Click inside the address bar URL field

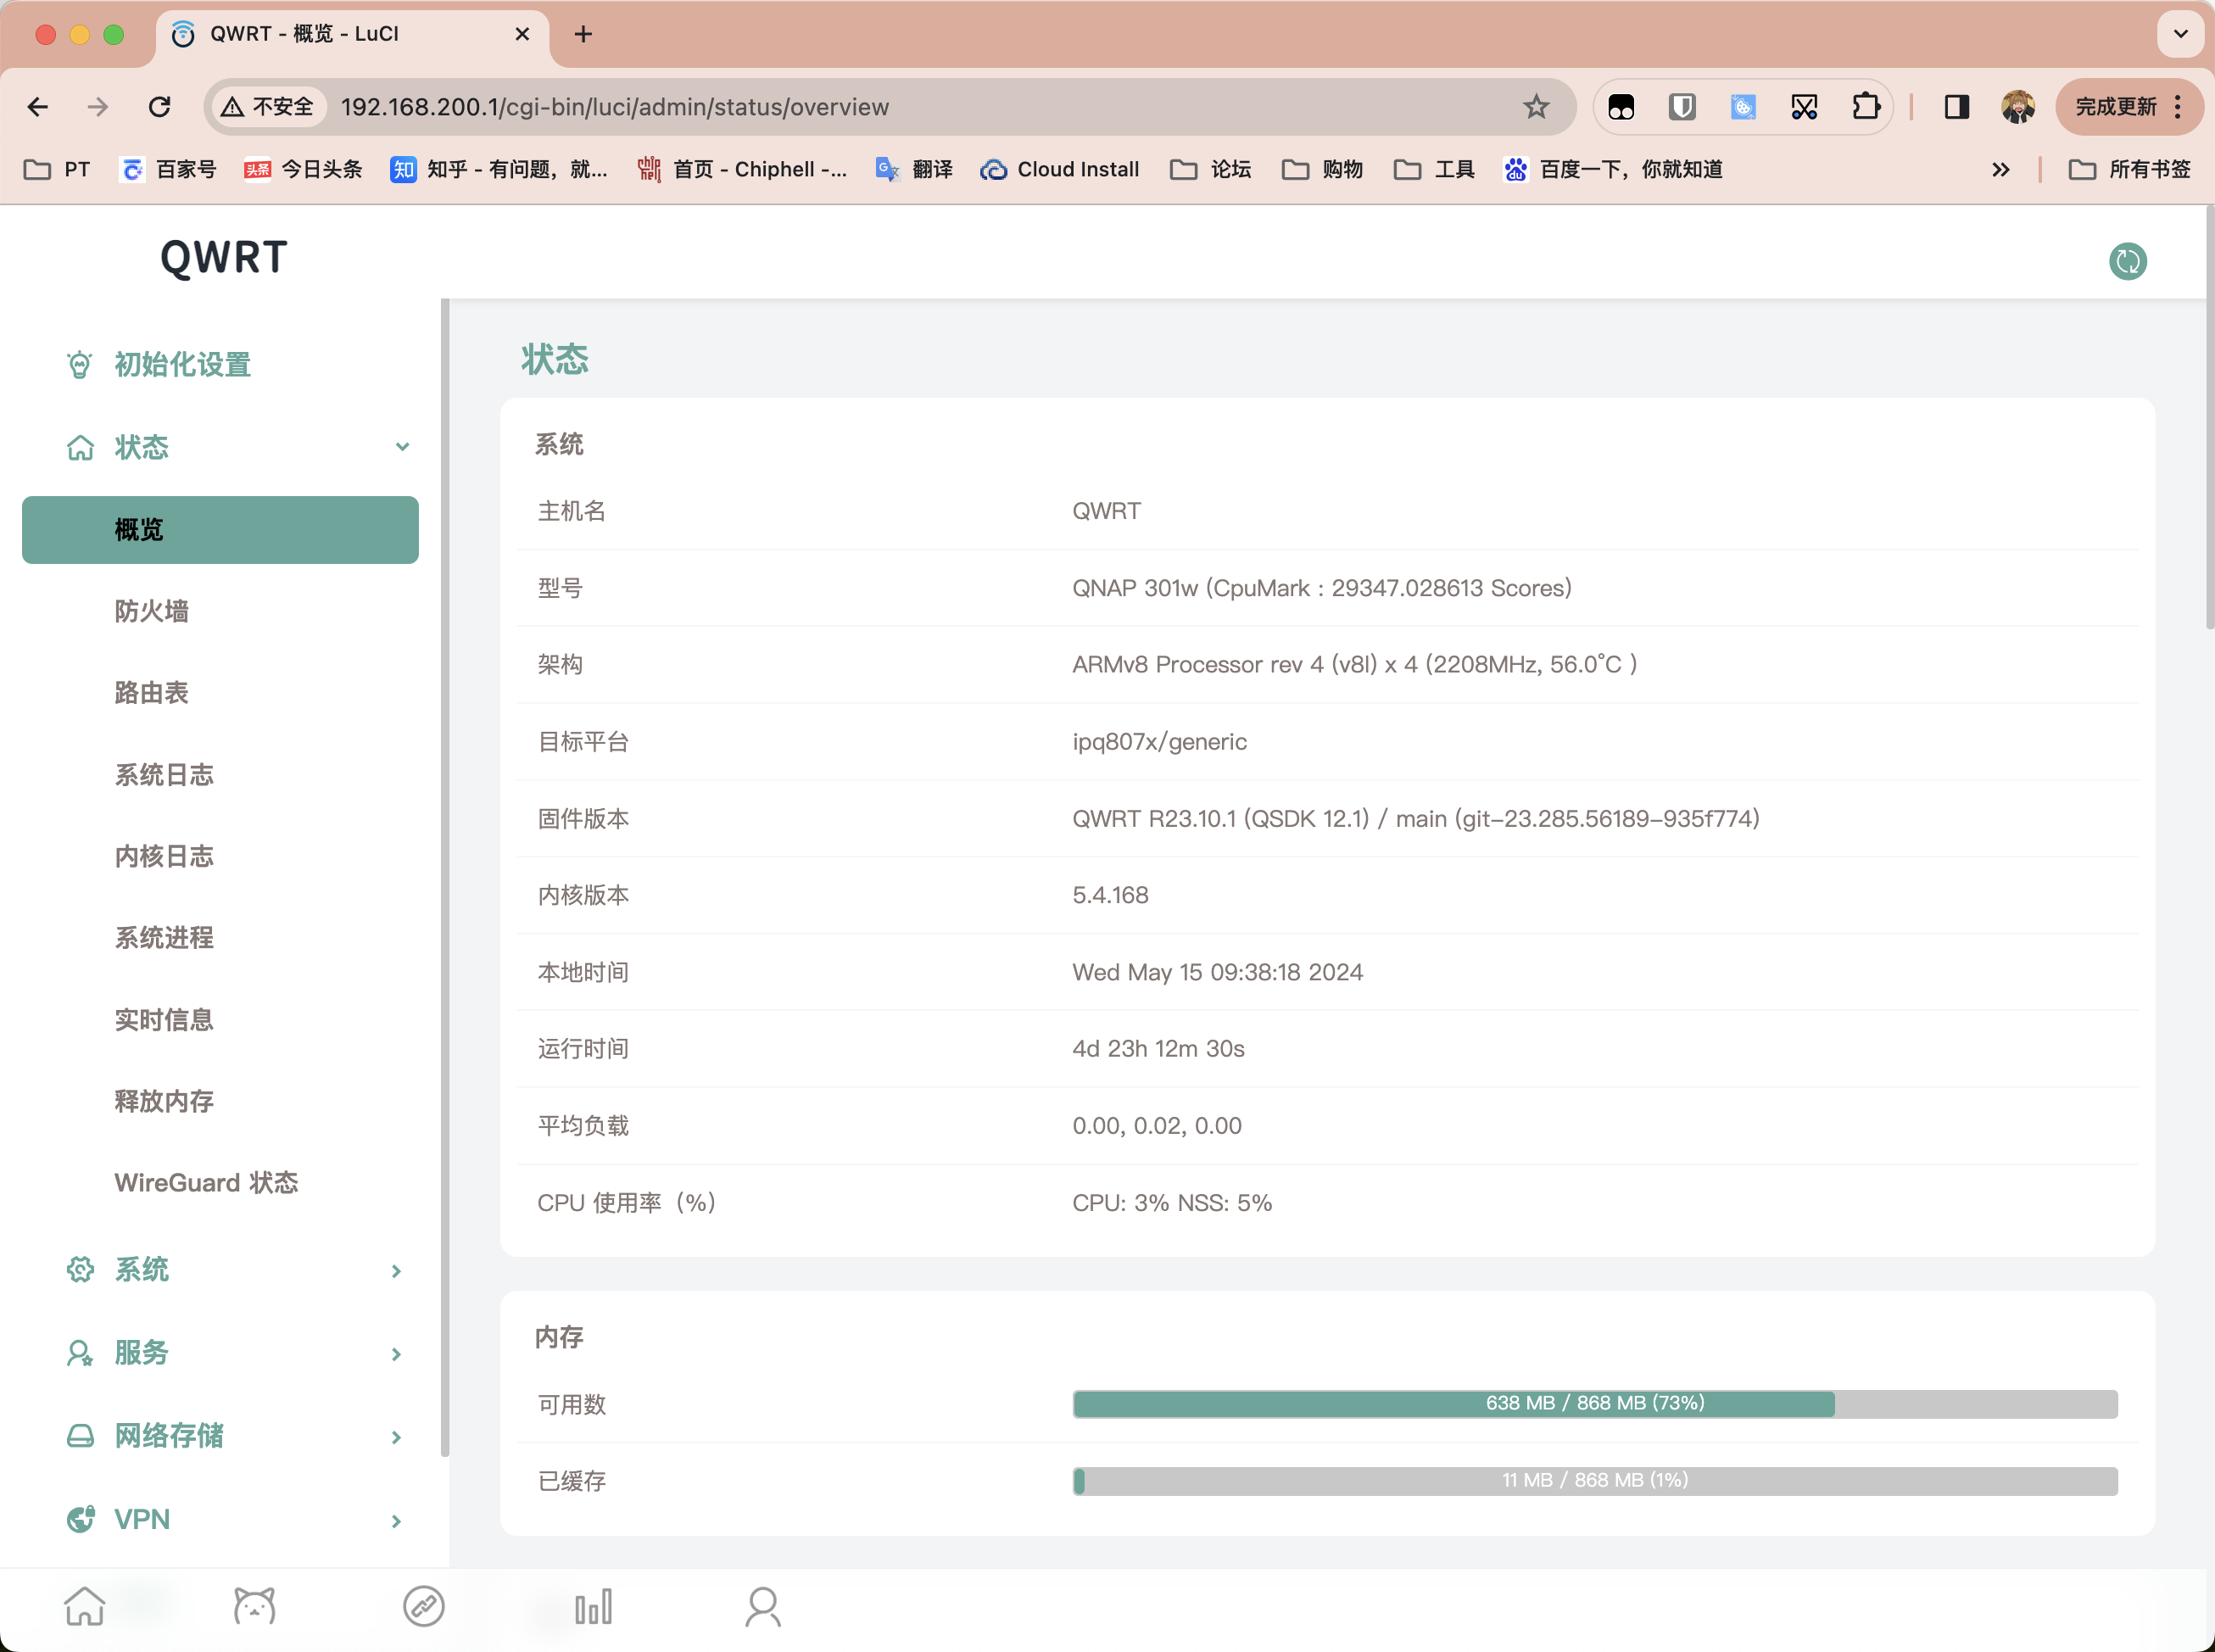tap(800, 107)
